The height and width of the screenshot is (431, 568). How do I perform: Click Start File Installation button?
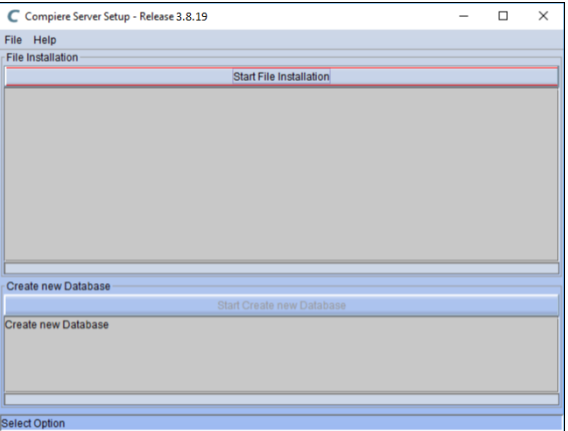281,76
